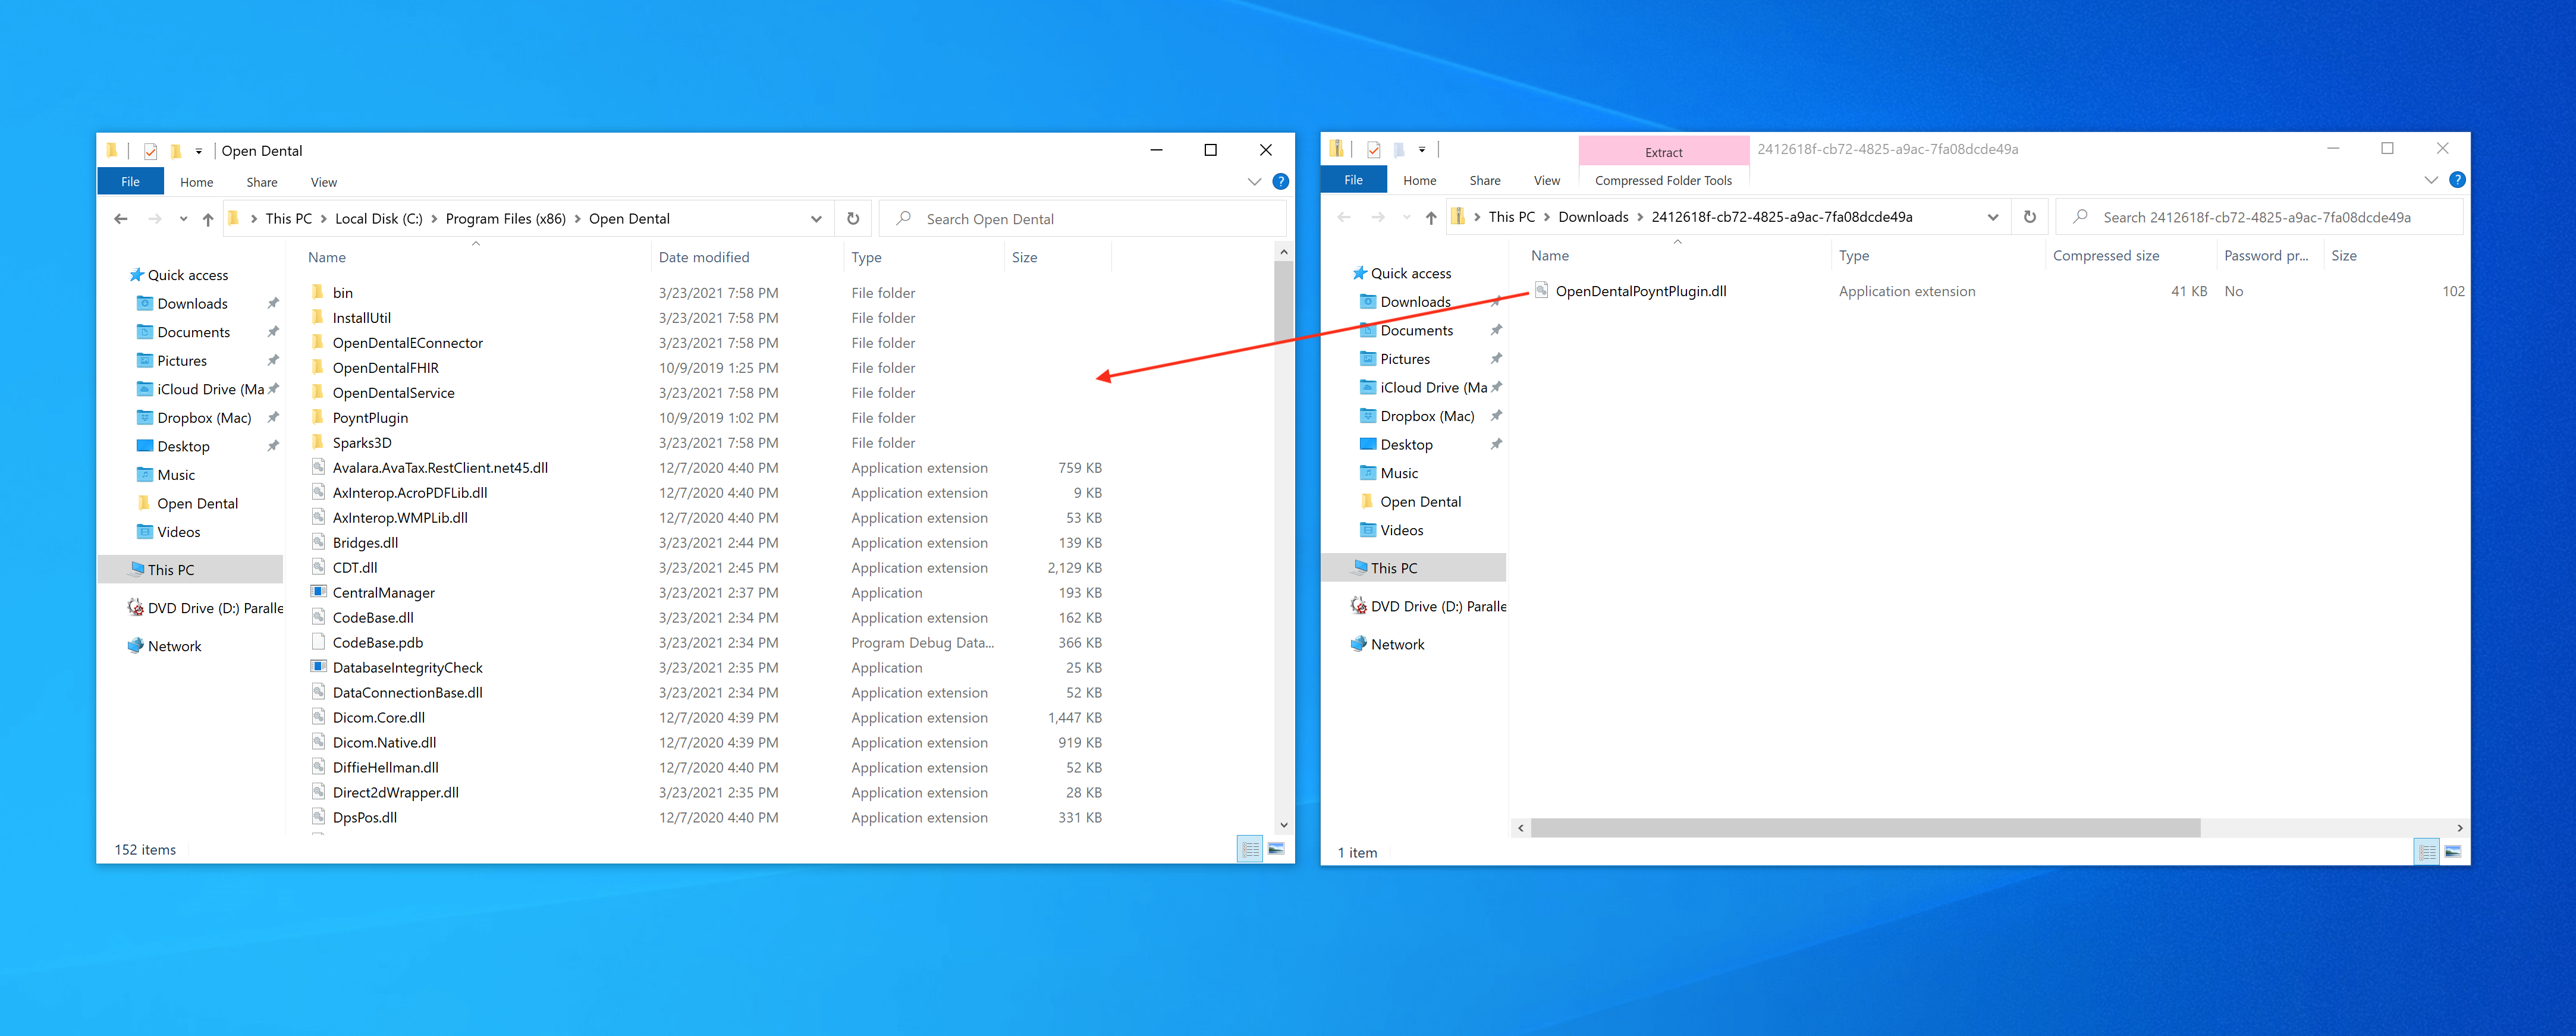Screen dimensions: 2576x1036
Task: Select Bridges.dll file row
Action: [x=709, y=543]
